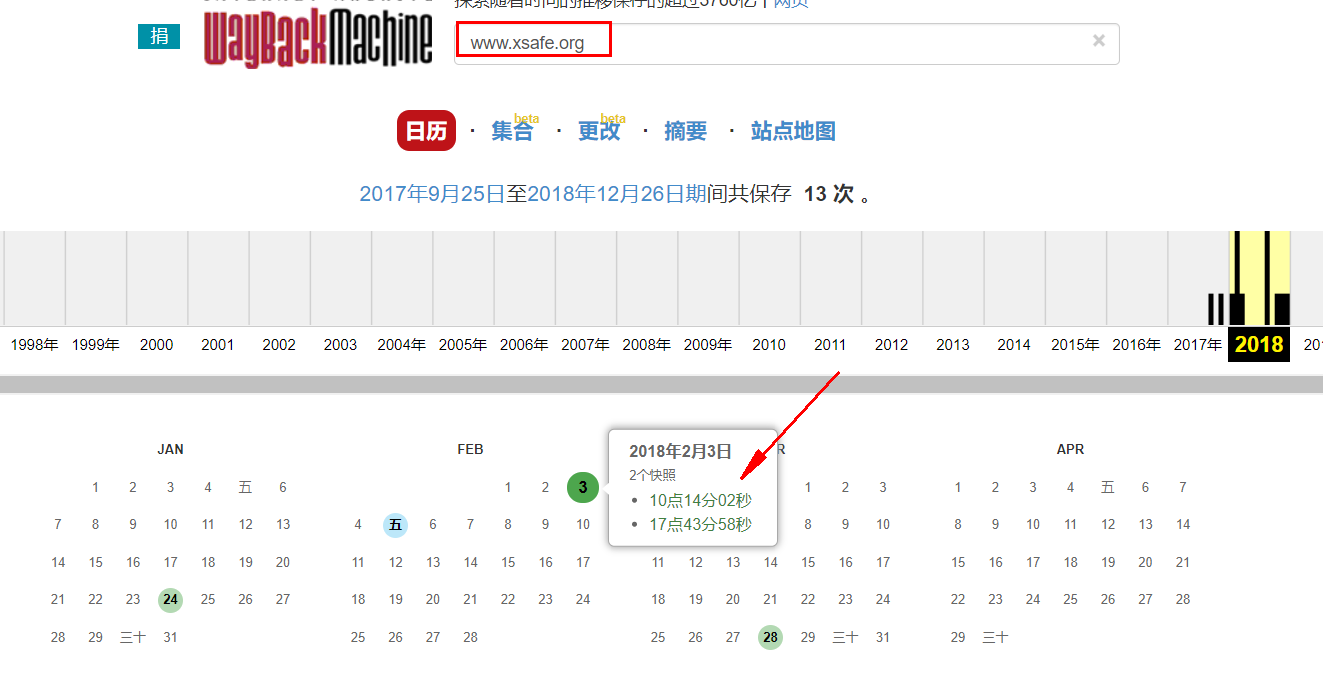Switch to the 更改 changes tab
This screenshot has width=1323, height=691.
[x=599, y=131]
